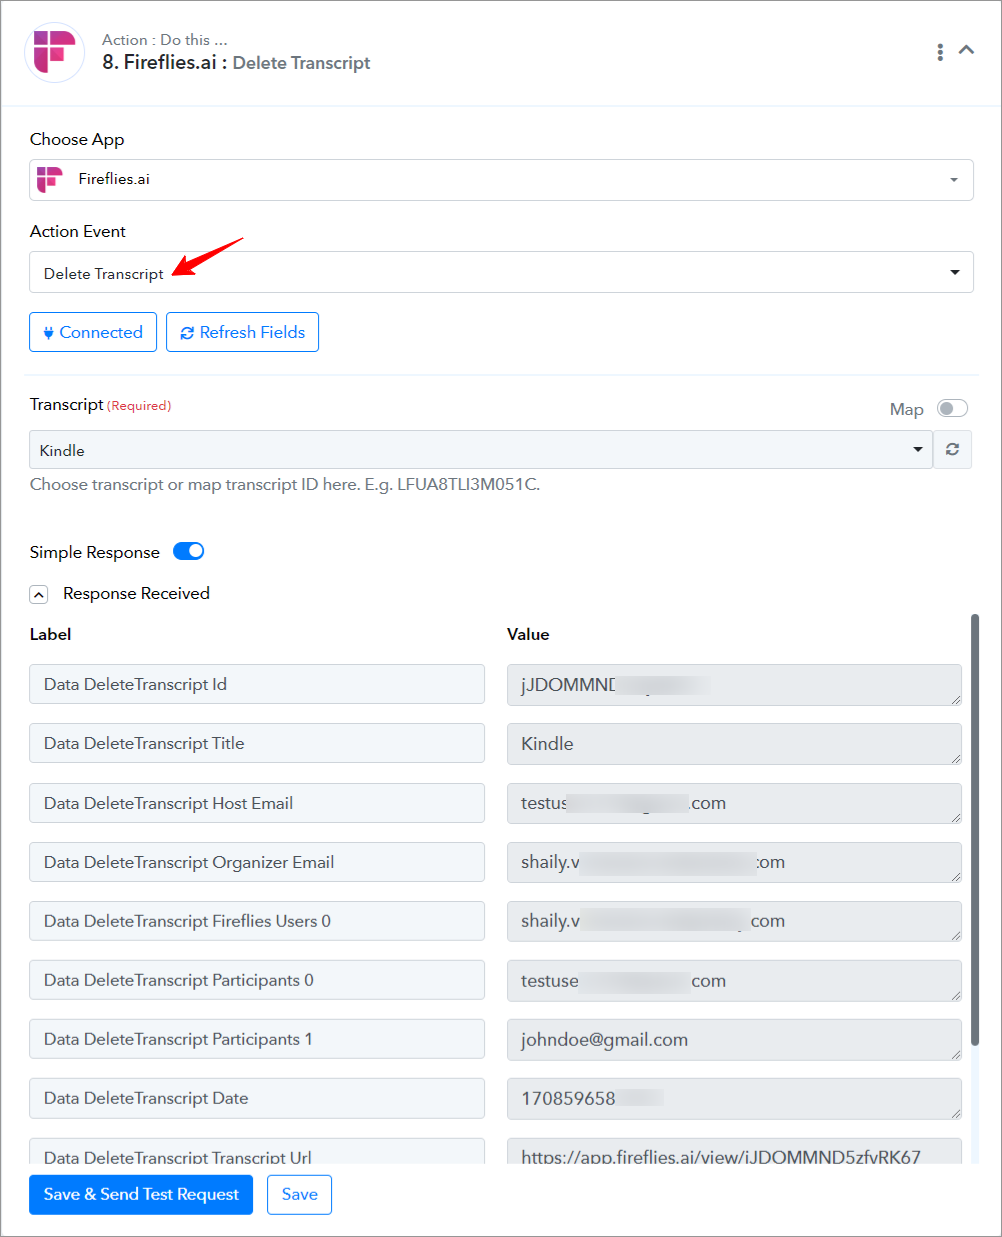This screenshot has width=1002, height=1237.
Task: Click the Connected button
Action: (93, 332)
